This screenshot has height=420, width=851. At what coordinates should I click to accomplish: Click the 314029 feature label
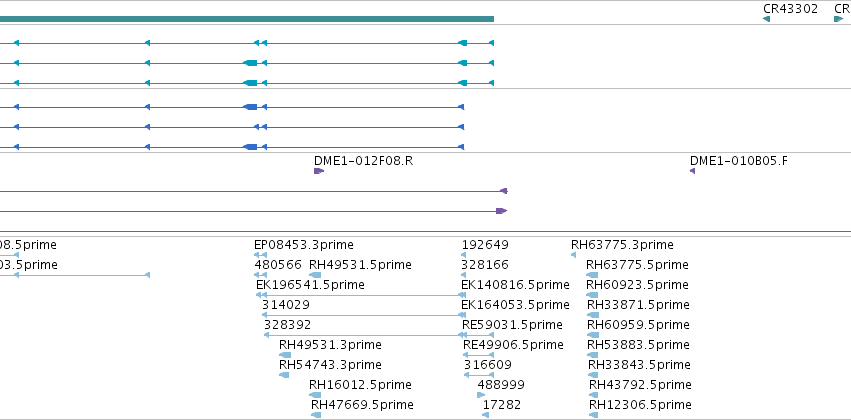coord(286,305)
